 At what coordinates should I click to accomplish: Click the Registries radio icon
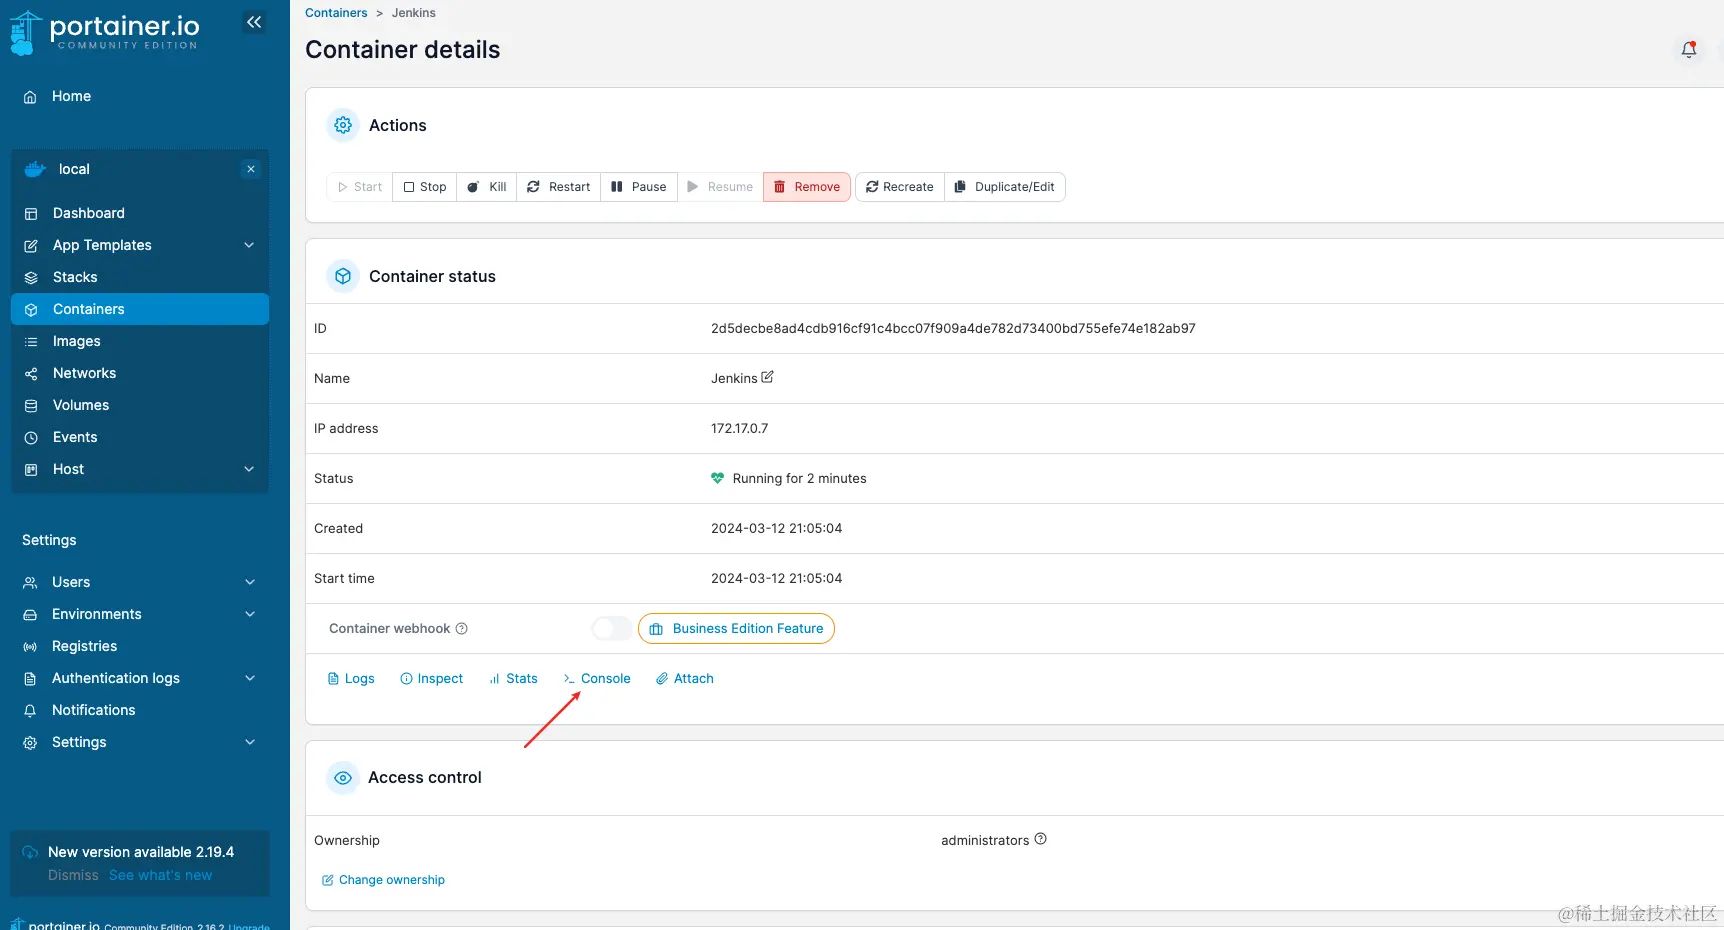pyautogui.click(x=30, y=647)
